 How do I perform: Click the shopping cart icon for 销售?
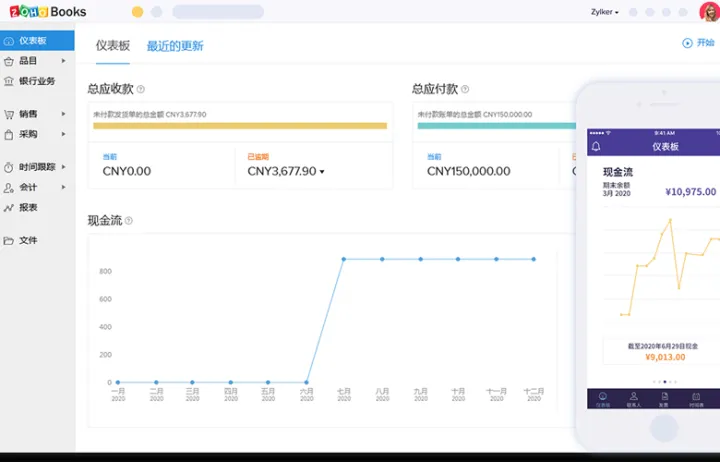click(9, 114)
